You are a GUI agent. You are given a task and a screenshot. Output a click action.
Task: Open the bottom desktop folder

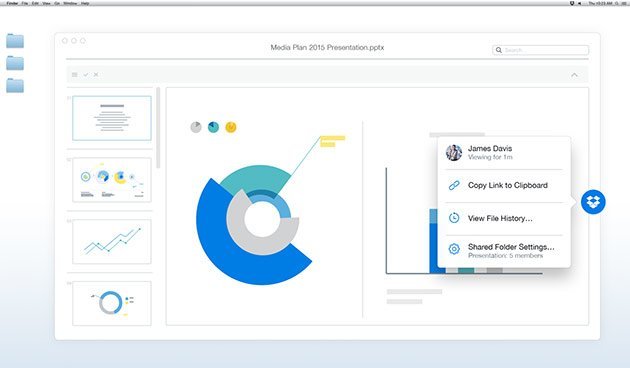[x=15, y=85]
